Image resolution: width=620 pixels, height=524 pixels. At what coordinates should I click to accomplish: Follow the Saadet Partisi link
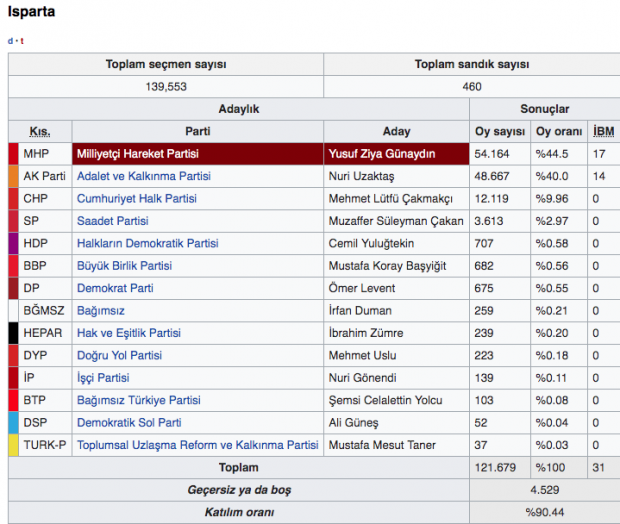coord(113,221)
